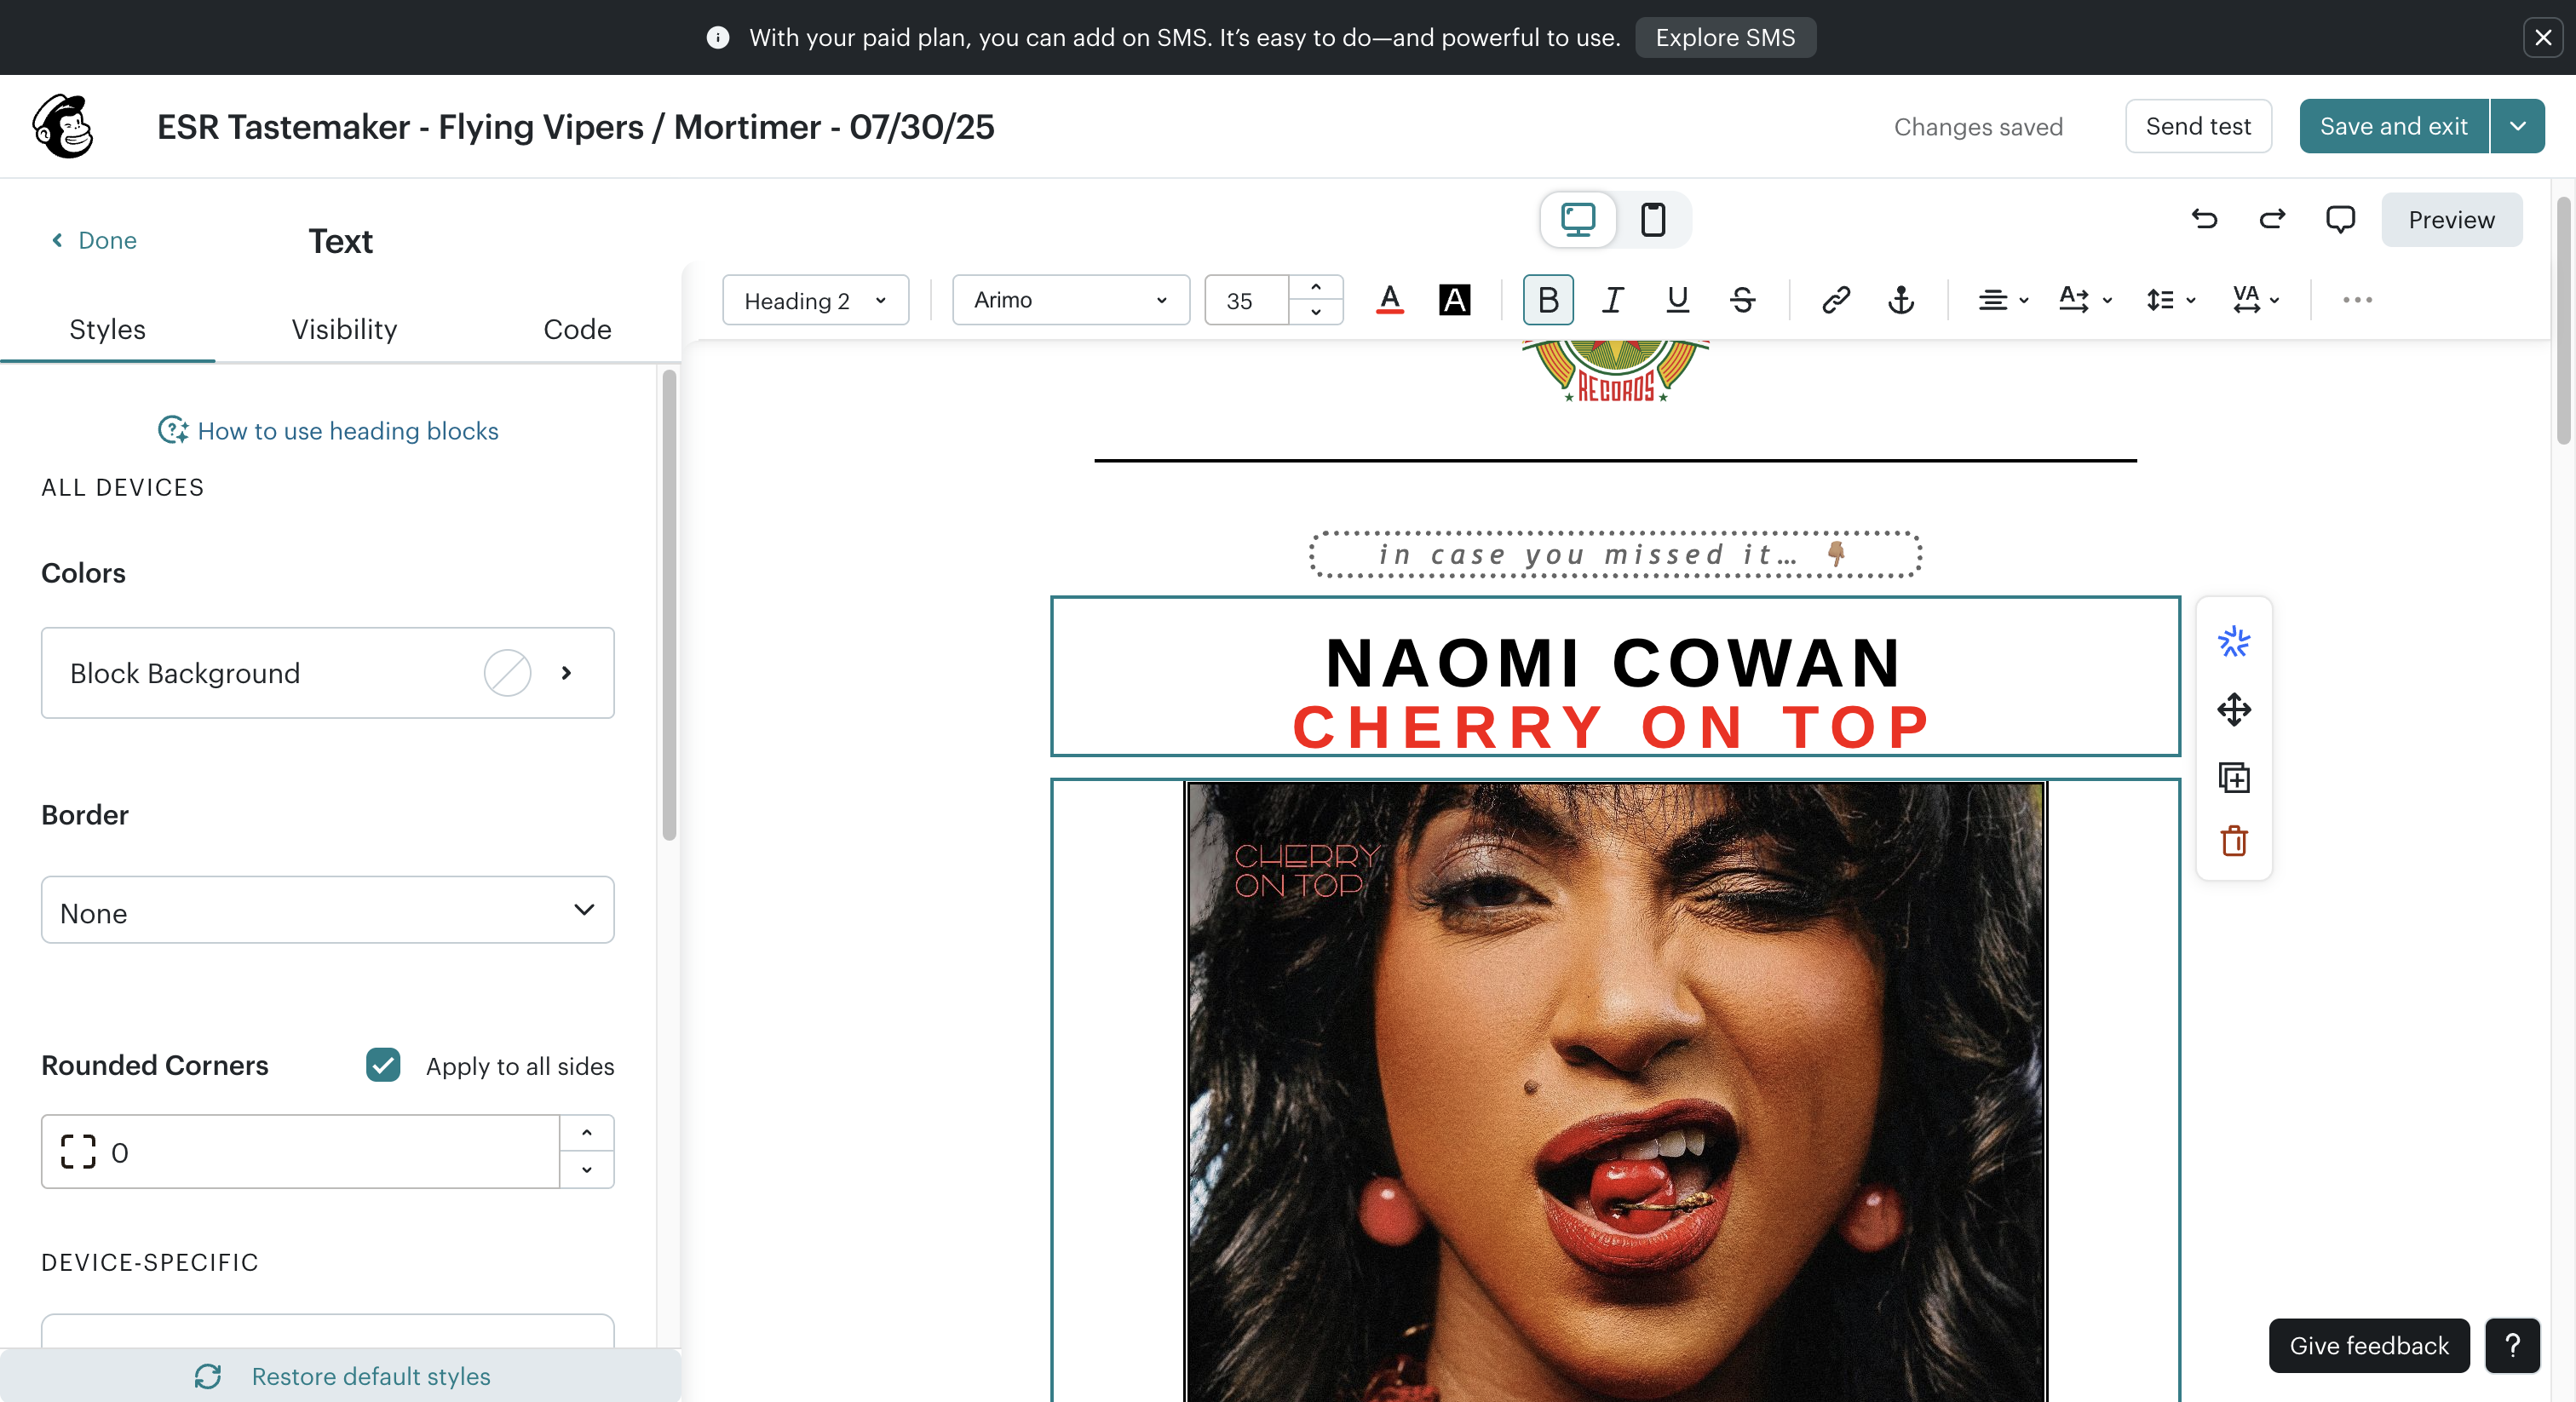Image resolution: width=2576 pixels, height=1402 pixels.
Task: Click the font size field showing 35
Action: [x=1246, y=300]
